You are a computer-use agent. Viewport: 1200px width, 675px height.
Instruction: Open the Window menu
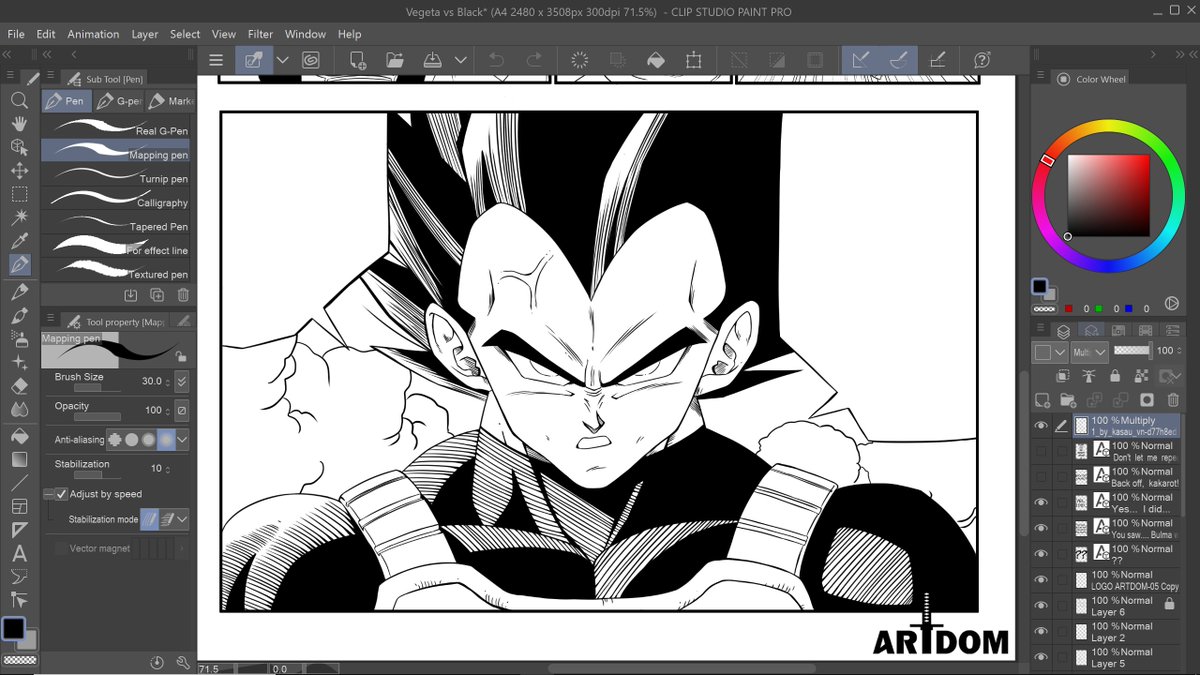[x=305, y=34]
